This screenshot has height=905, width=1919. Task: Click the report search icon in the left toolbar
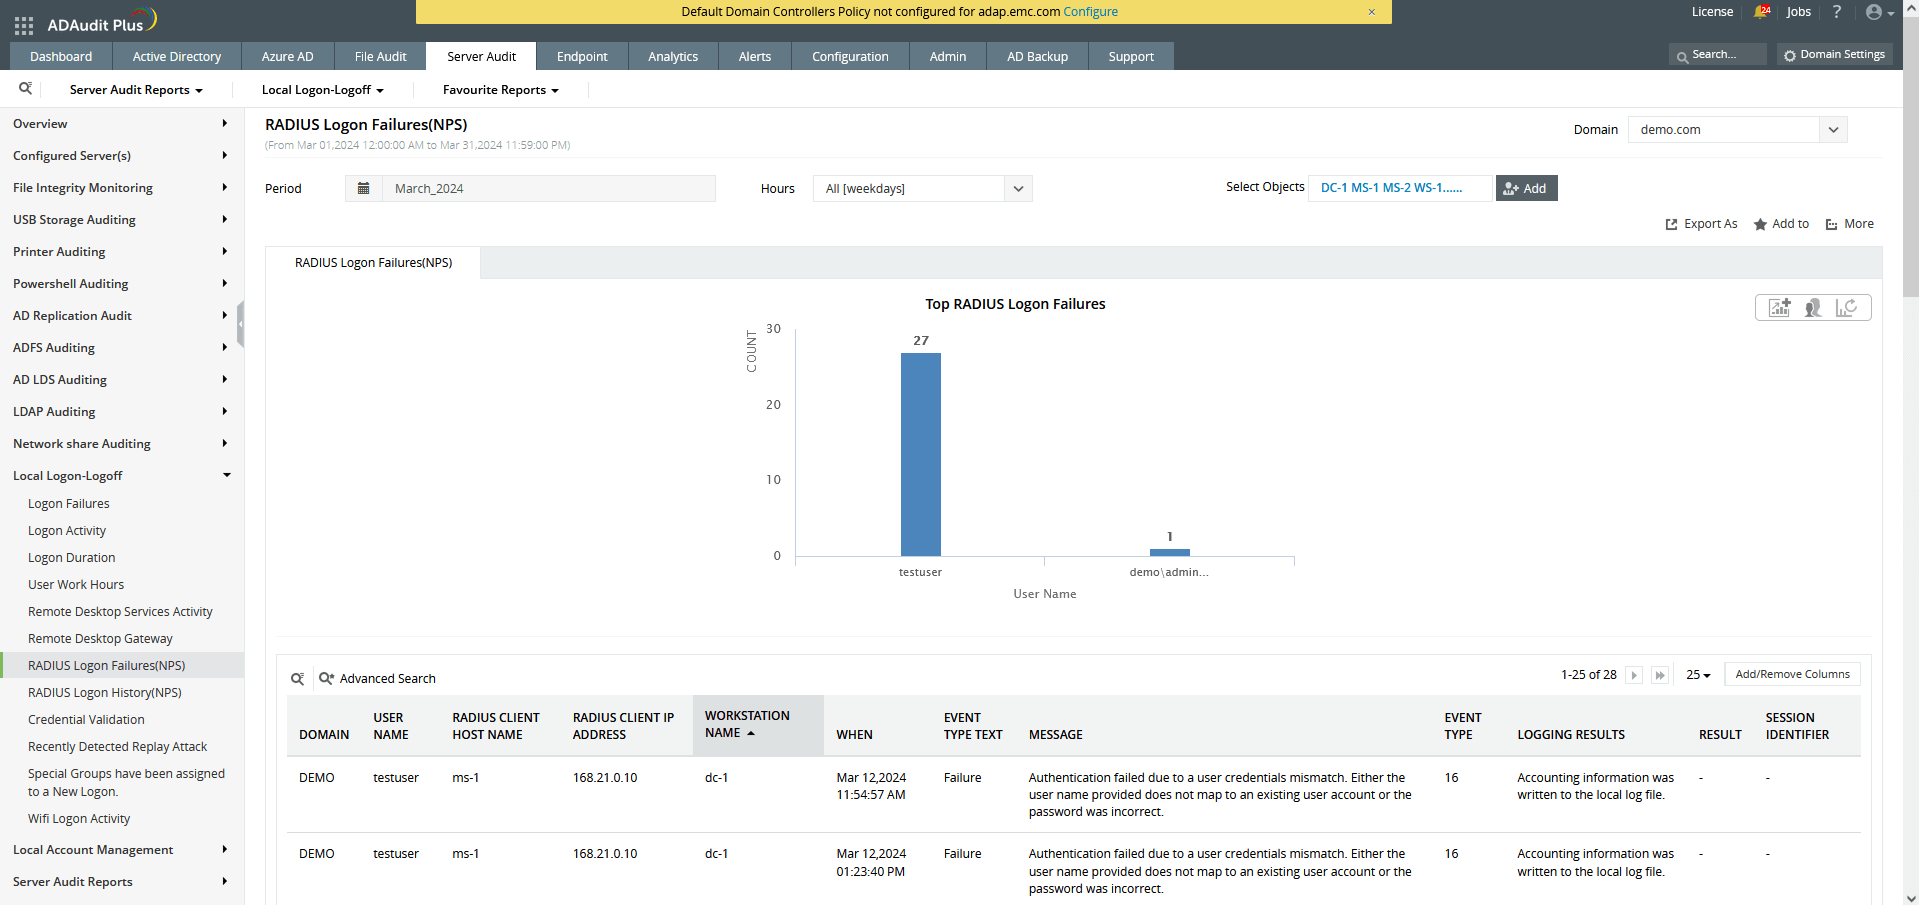click(25, 89)
